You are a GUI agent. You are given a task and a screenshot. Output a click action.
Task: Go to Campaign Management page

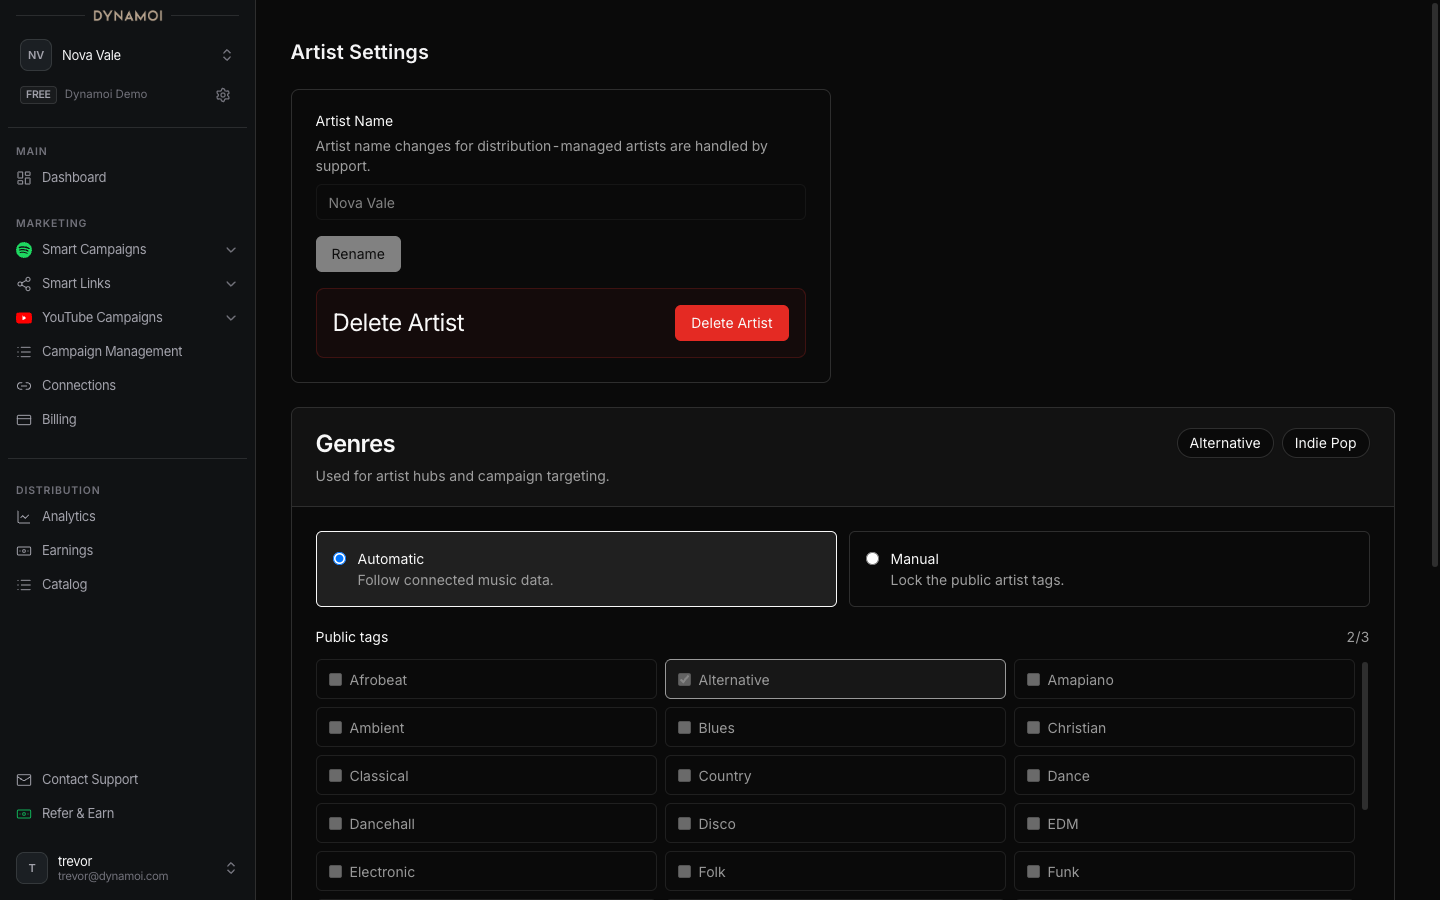(127, 352)
